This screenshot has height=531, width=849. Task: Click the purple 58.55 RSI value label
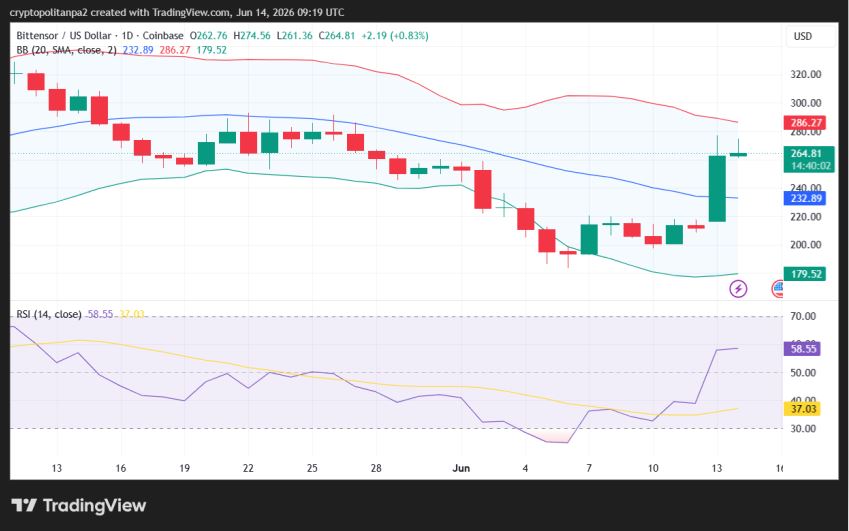(803, 349)
